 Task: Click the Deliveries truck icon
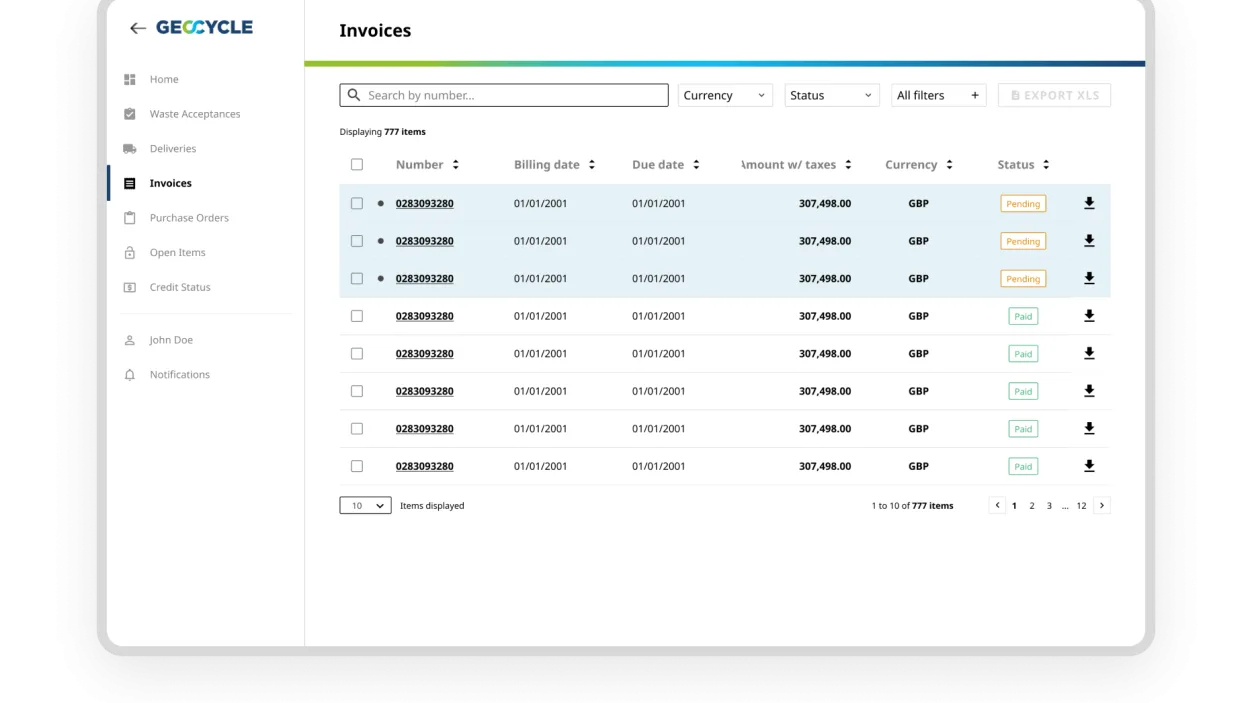[129, 149]
